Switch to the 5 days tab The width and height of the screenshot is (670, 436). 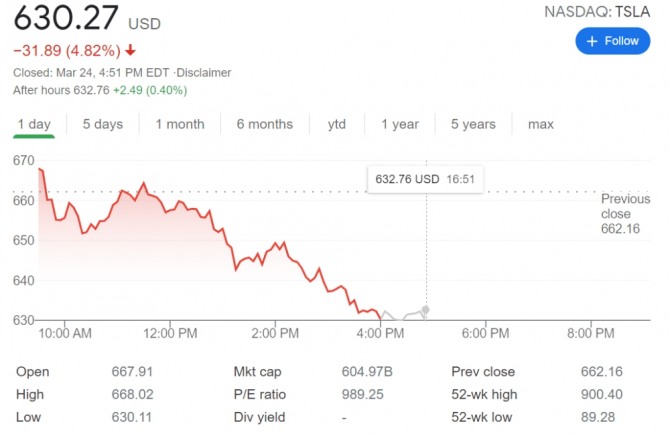coord(103,124)
